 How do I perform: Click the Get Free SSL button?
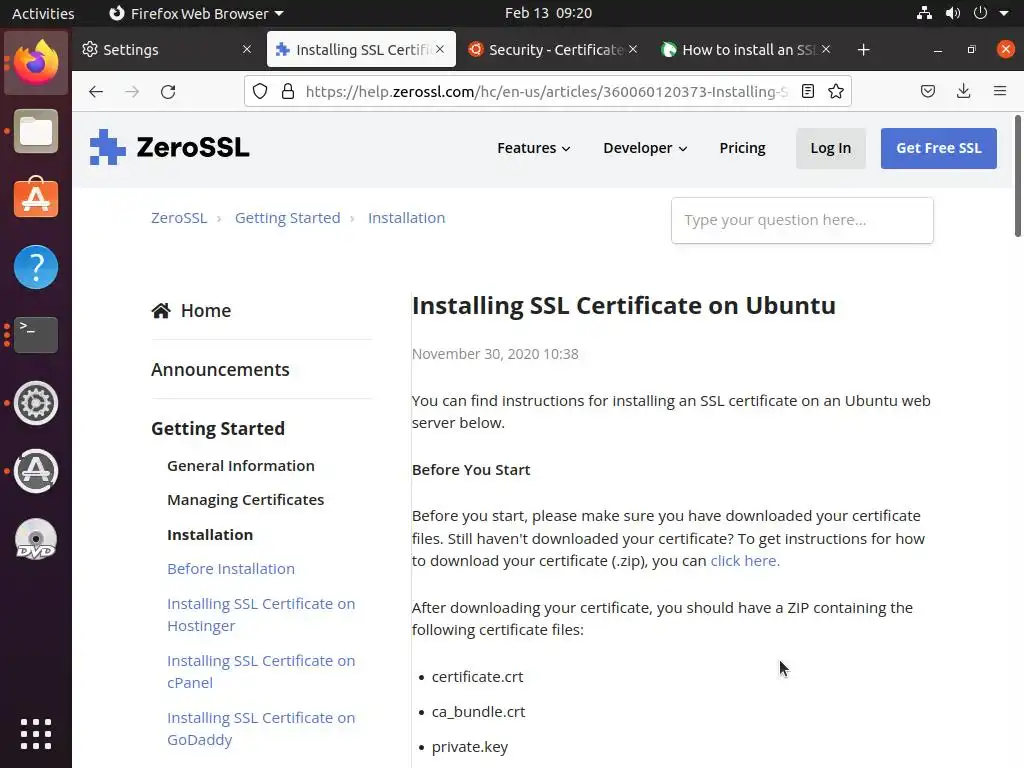coord(938,148)
